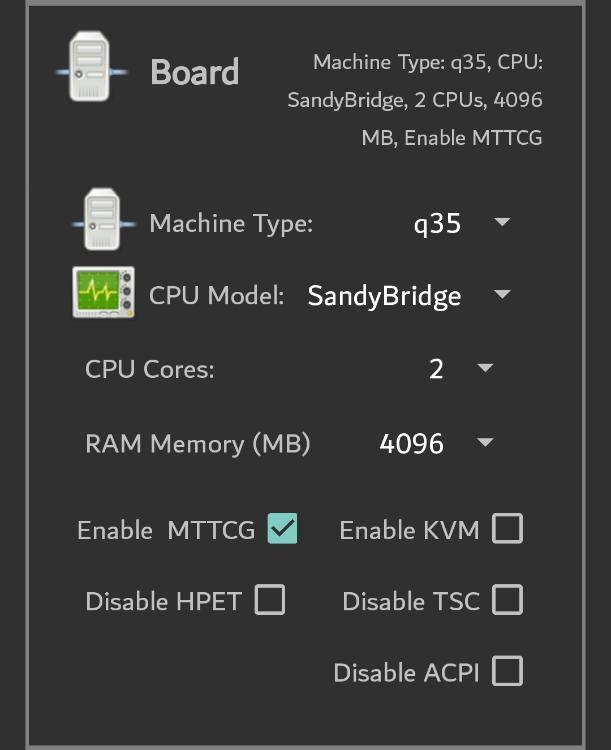
Task: Click the Board summary description text
Action: [415, 100]
